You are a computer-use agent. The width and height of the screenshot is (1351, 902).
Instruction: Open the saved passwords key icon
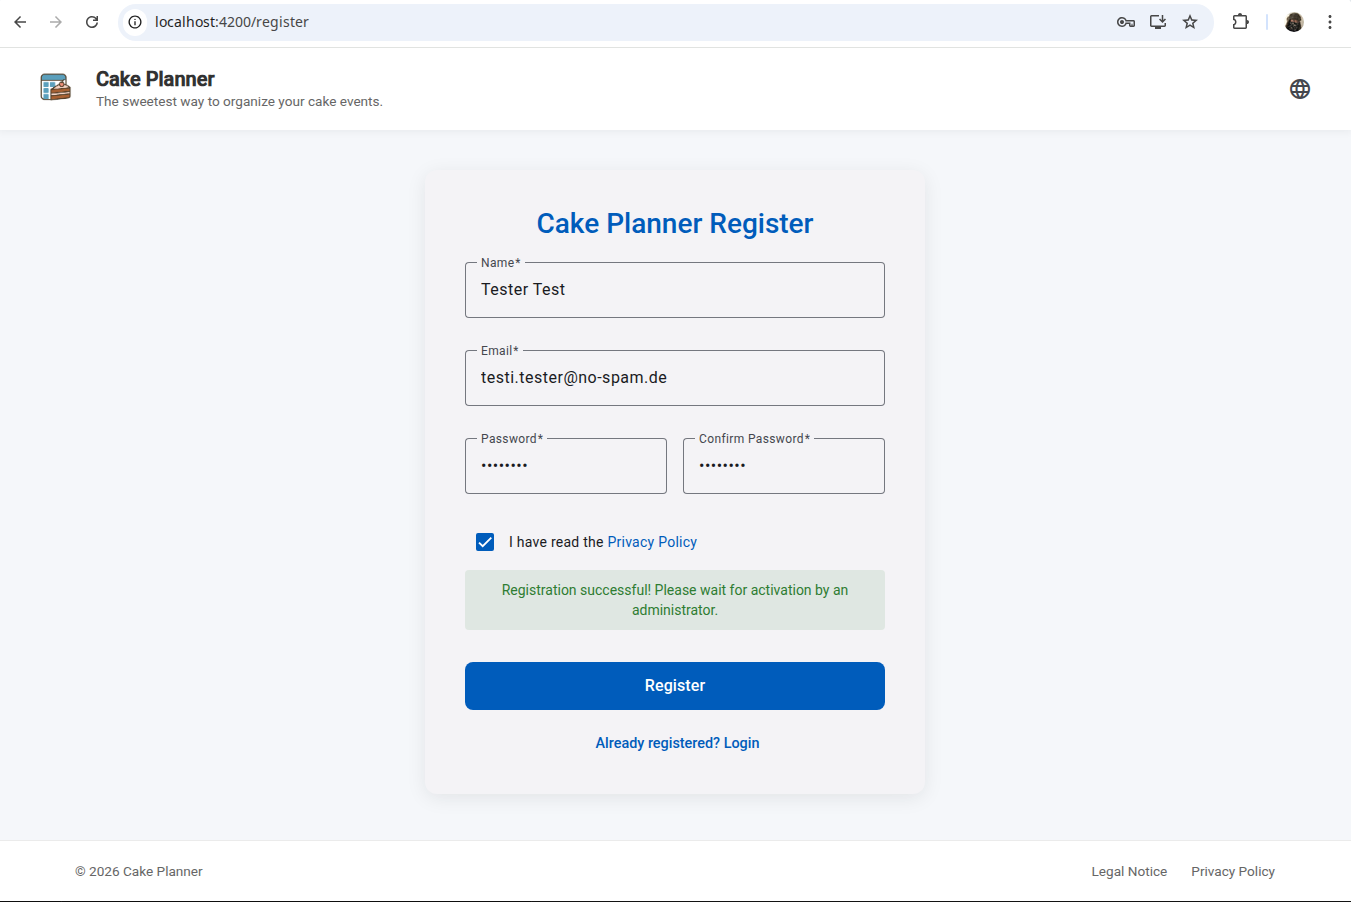[1125, 21]
